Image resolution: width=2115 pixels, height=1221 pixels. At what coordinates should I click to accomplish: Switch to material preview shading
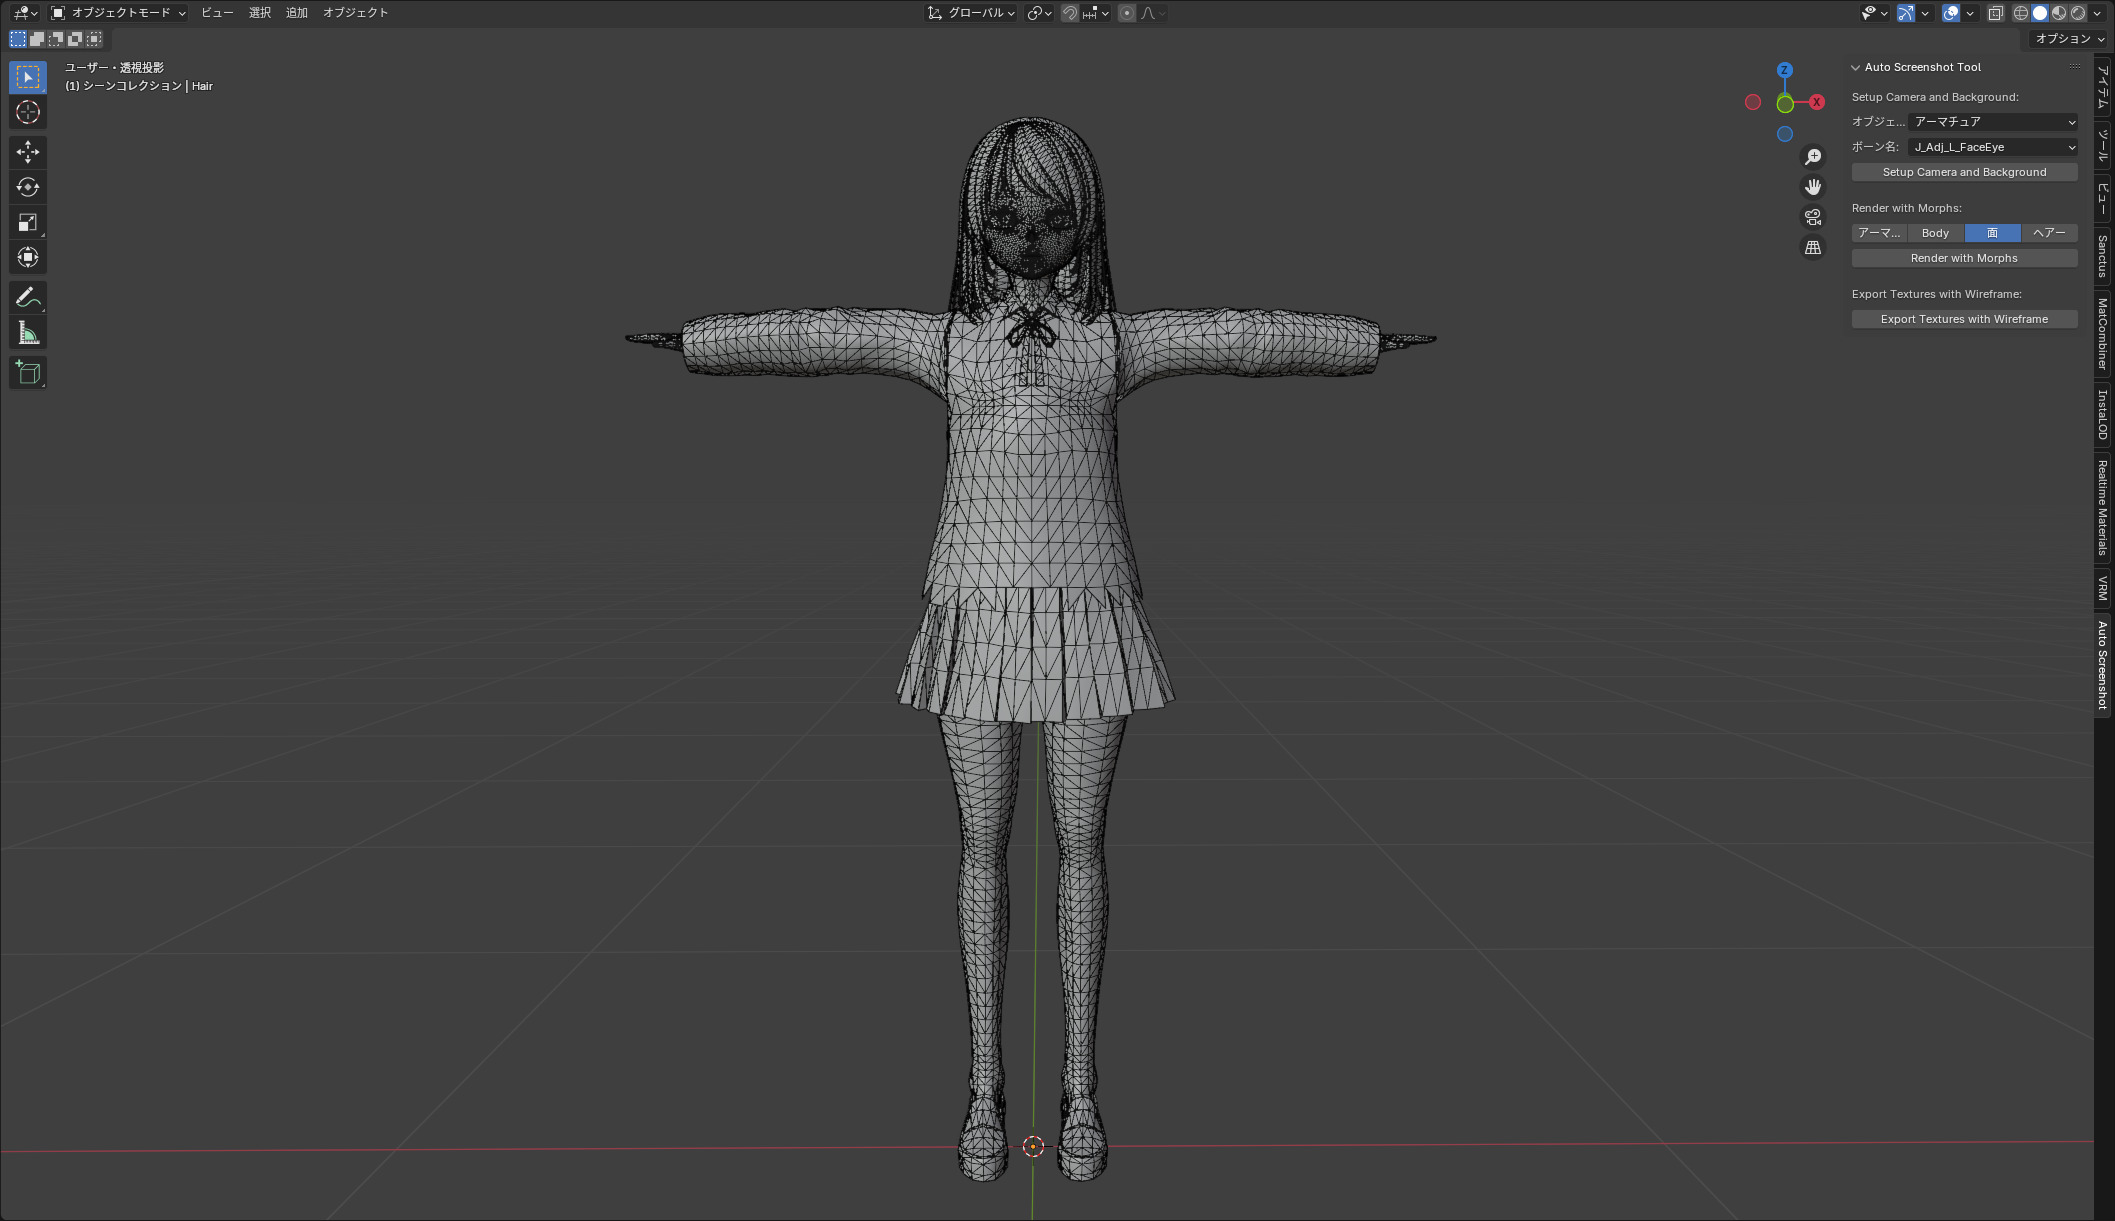pos(2059,13)
